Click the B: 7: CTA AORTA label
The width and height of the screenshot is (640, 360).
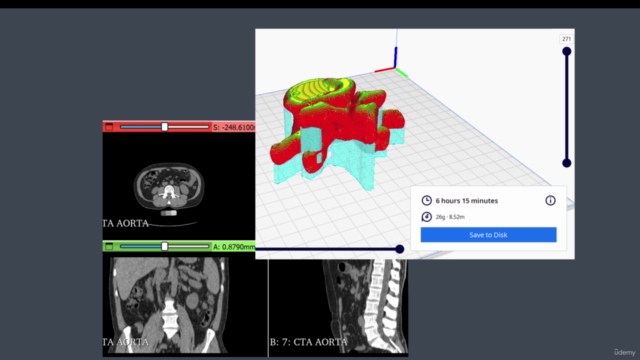pos(309,342)
